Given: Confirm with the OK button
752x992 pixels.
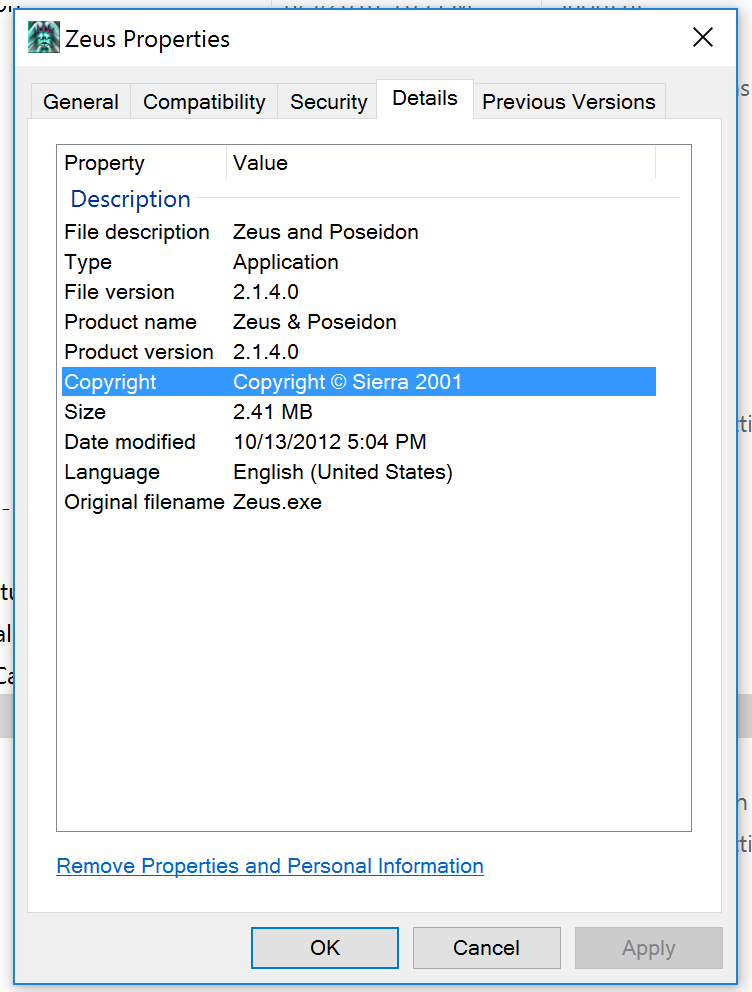Looking at the screenshot, I should [x=325, y=948].
